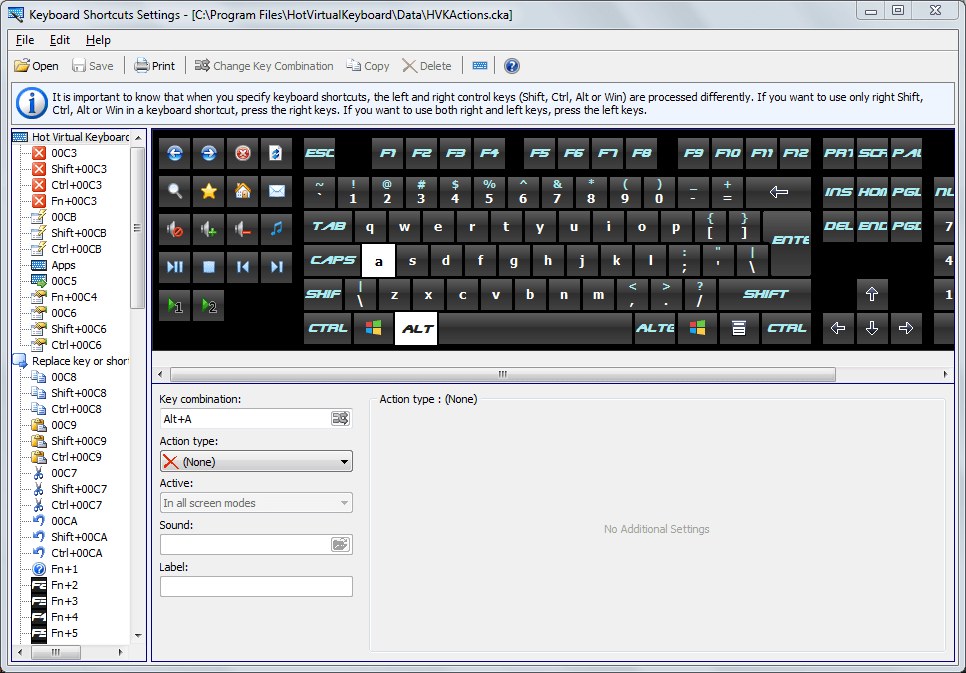Viewport: 966px width, 673px height.
Task: Open the Edit menu
Action: (60, 40)
